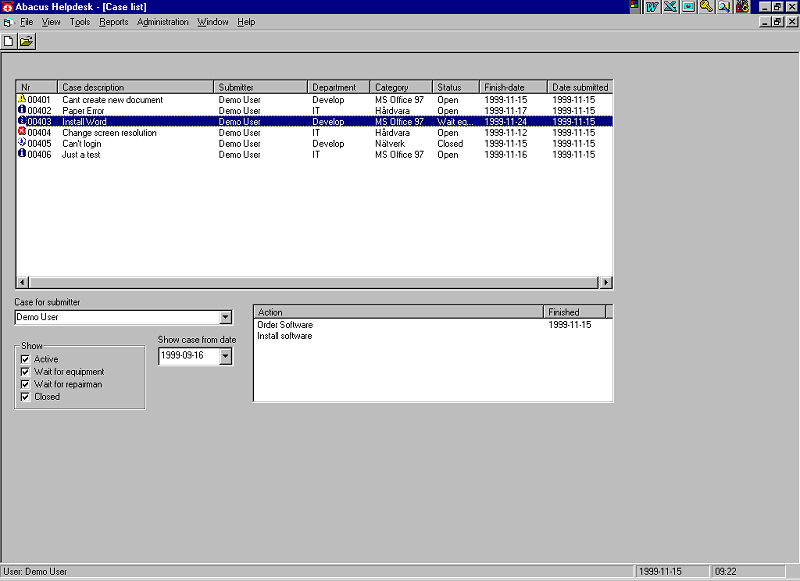Sort by the Category column header
Image resolution: width=800 pixels, height=581 pixels.
coord(401,87)
